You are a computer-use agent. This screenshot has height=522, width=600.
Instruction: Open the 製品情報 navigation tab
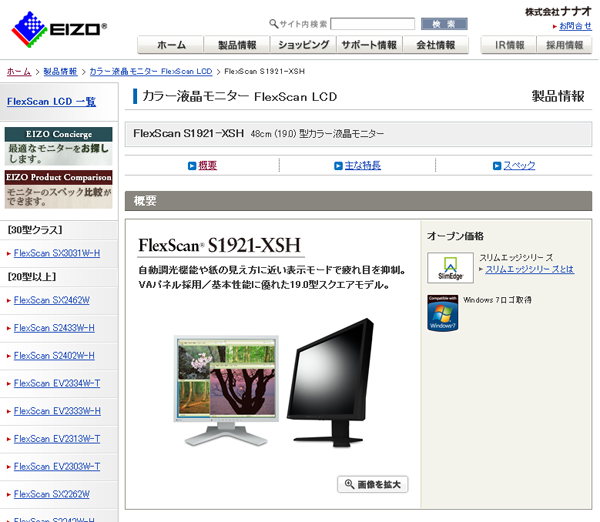237,45
